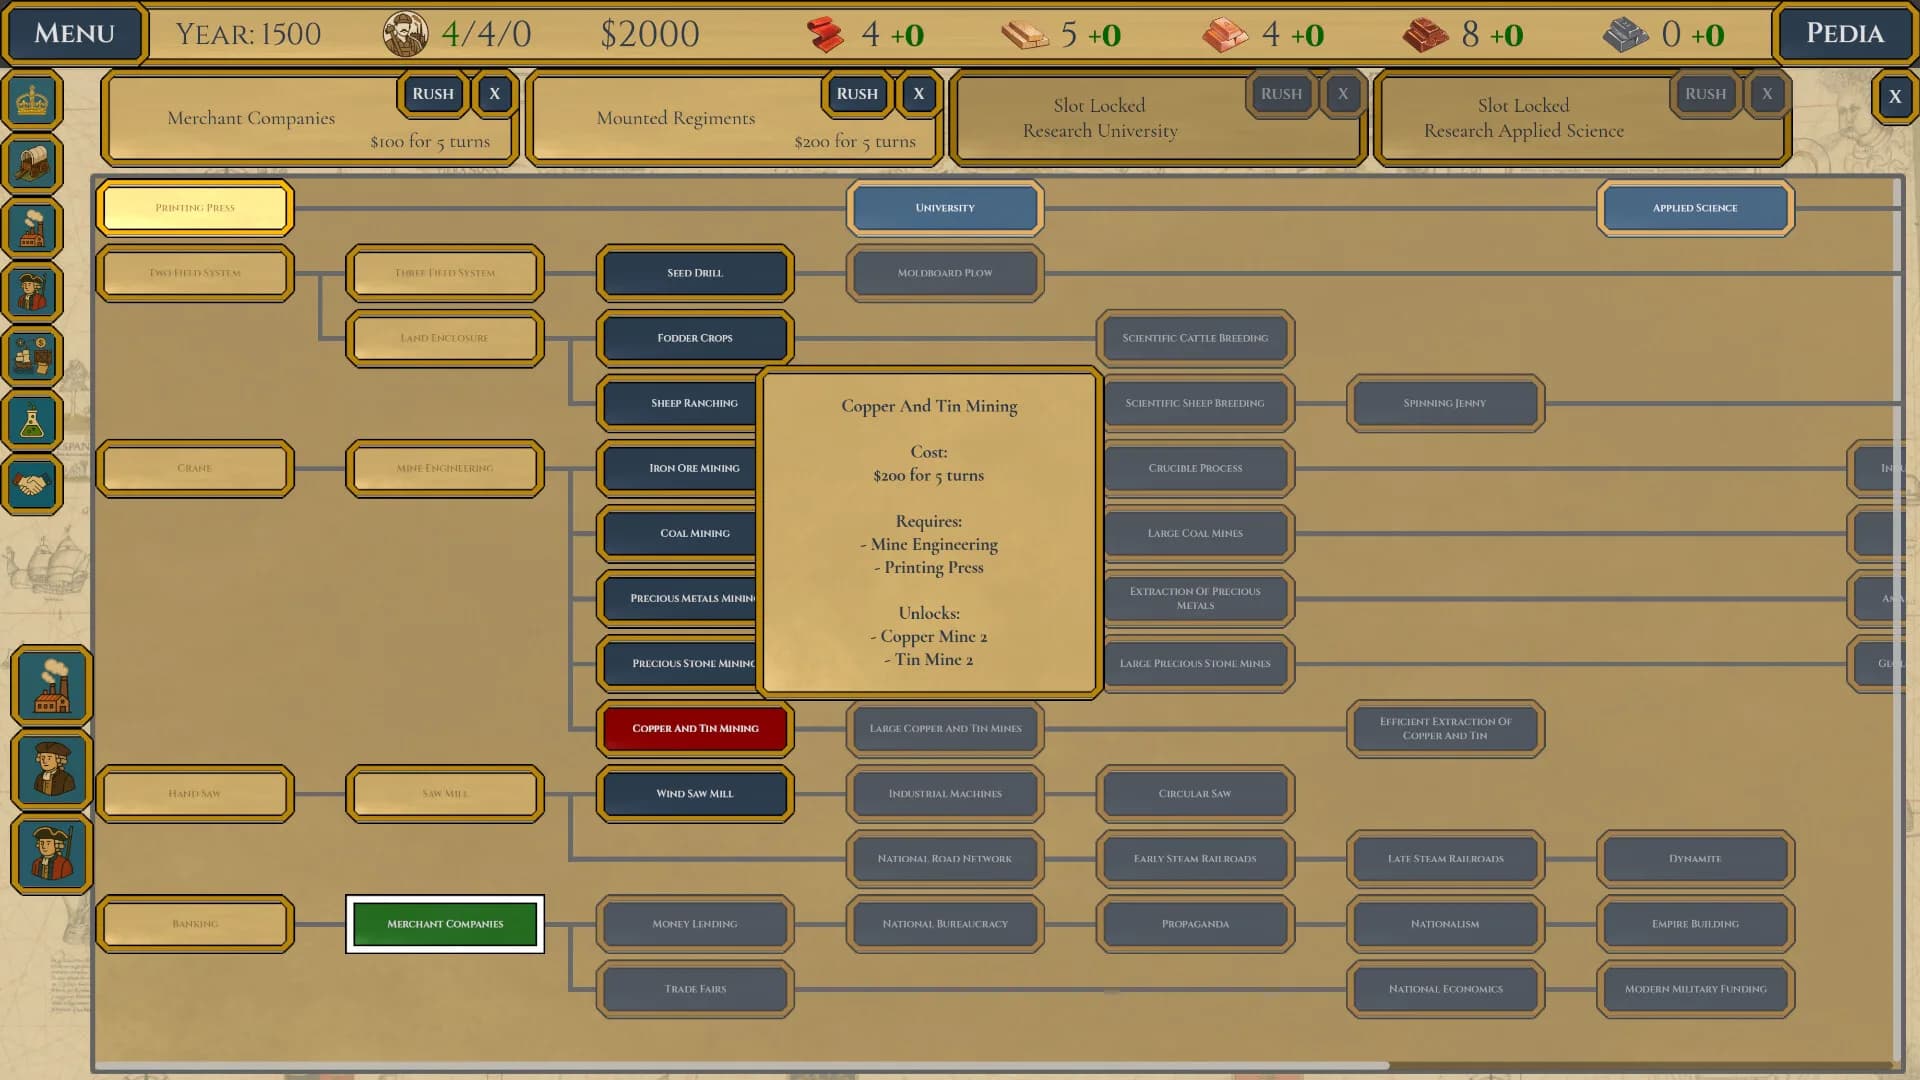
Task: Select the Early Steam Railroads technology
Action: [1195, 859]
